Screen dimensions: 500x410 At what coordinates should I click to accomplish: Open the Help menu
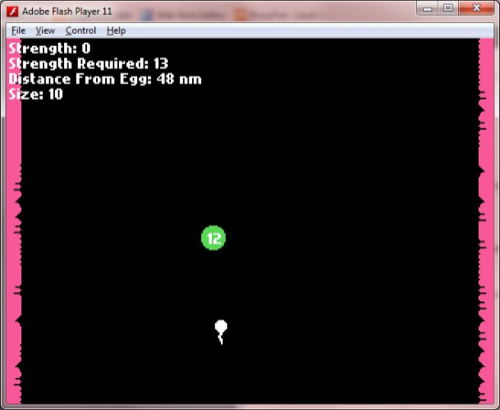click(x=116, y=31)
